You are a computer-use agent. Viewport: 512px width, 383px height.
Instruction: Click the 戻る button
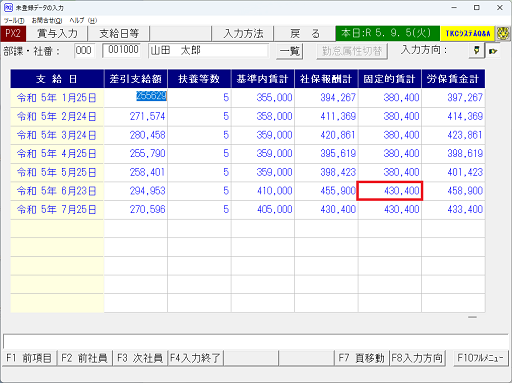point(305,34)
